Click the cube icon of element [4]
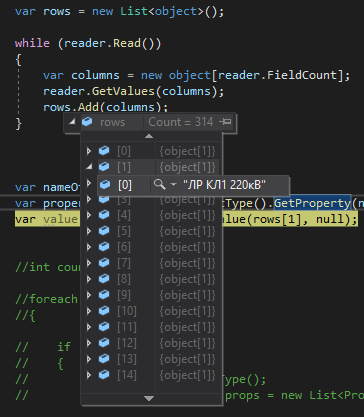Screen dimensions: 364x417 point(104,215)
